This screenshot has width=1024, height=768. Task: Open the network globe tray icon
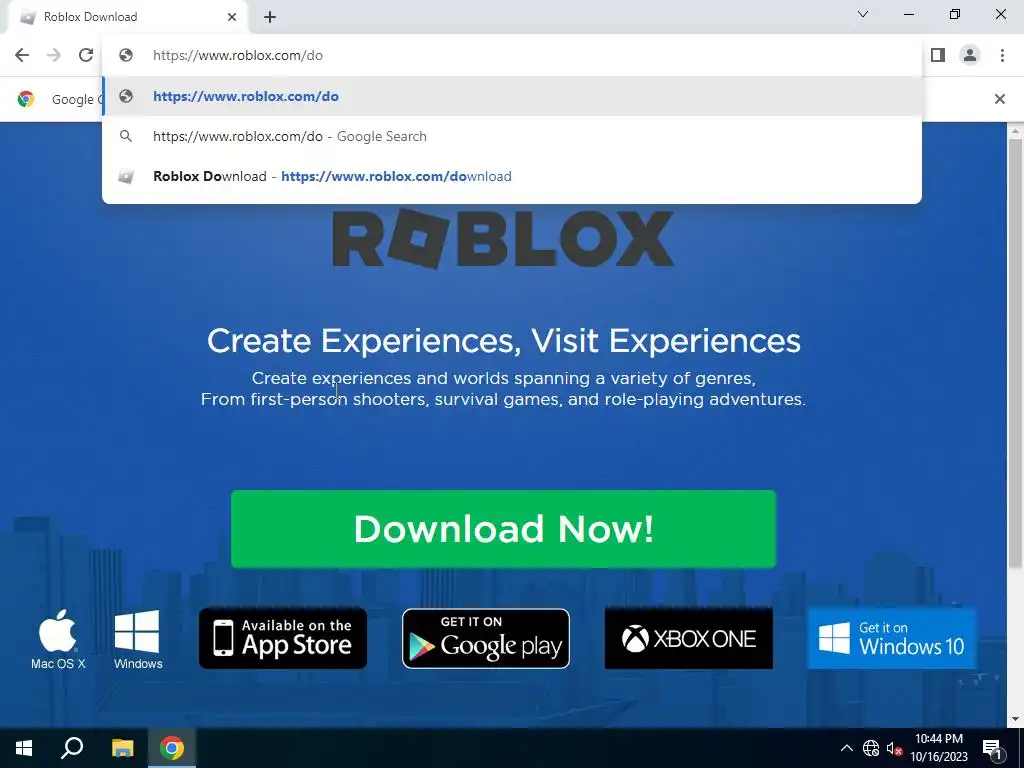coord(871,748)
